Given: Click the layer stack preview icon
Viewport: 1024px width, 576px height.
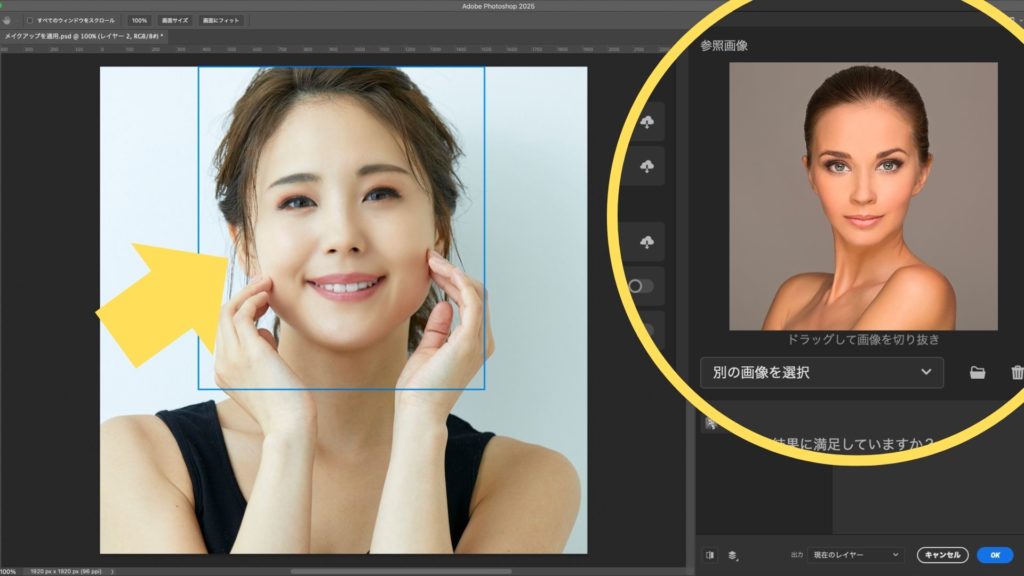Looking at the screenshot, I should click(733, 554).
